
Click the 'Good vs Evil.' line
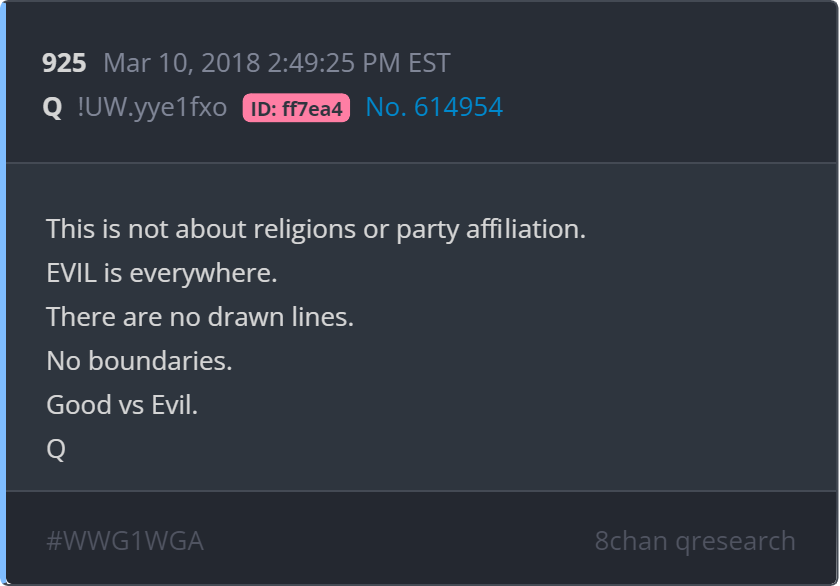click(x=122, y=405)
